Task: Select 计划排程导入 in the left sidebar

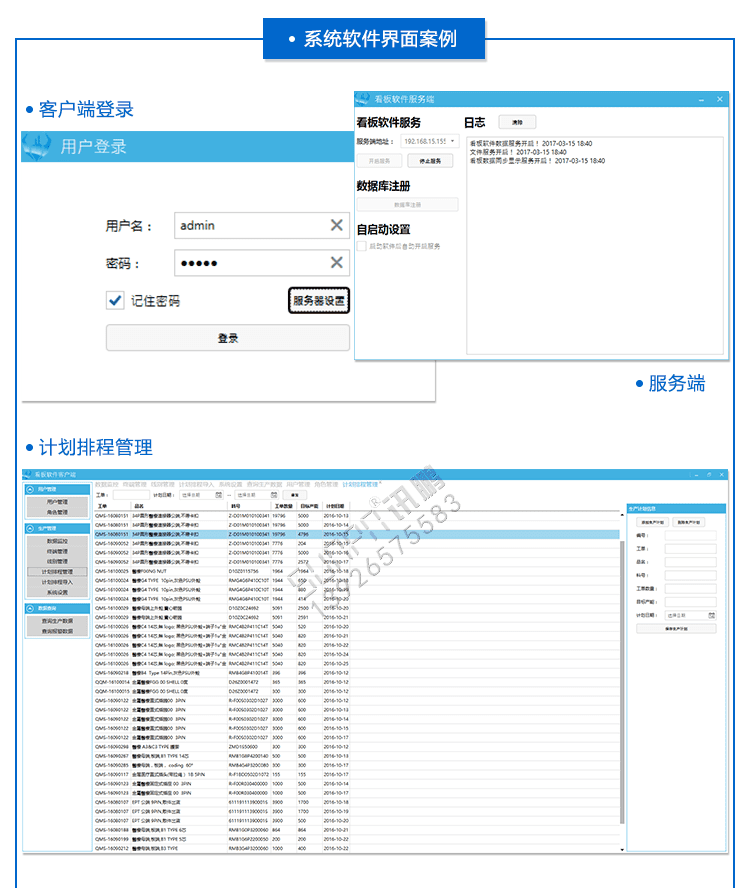Action: pos(57,581)
